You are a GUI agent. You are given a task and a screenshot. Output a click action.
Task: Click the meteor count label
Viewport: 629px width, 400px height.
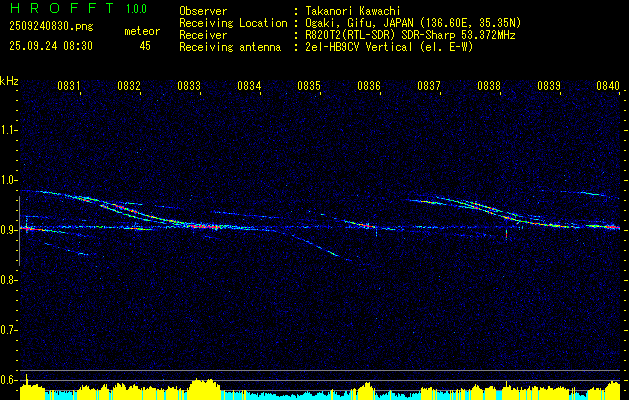tap(142, 31)
